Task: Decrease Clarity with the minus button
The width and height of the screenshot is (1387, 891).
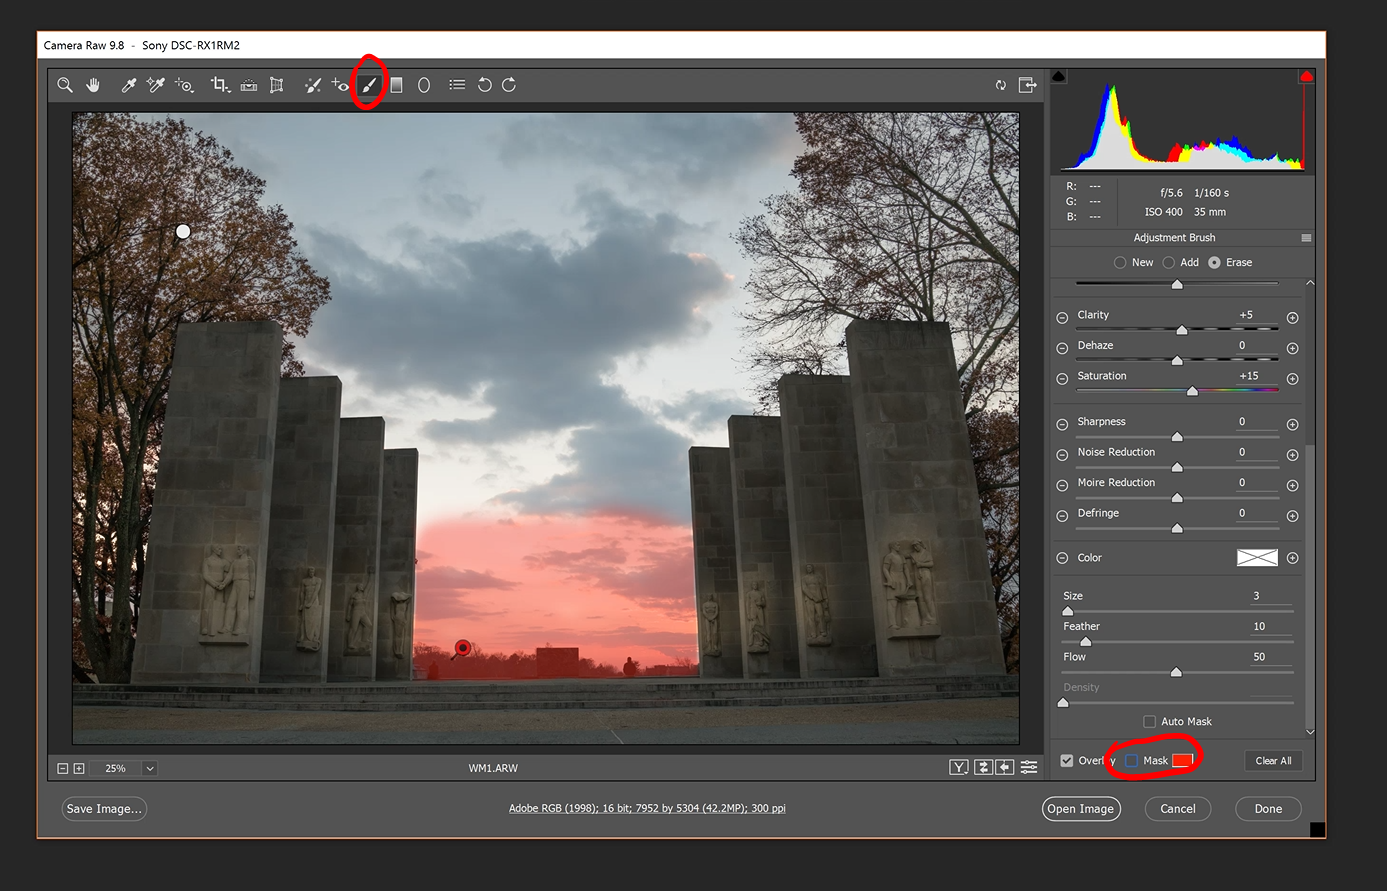Action: coord(1062,318)
